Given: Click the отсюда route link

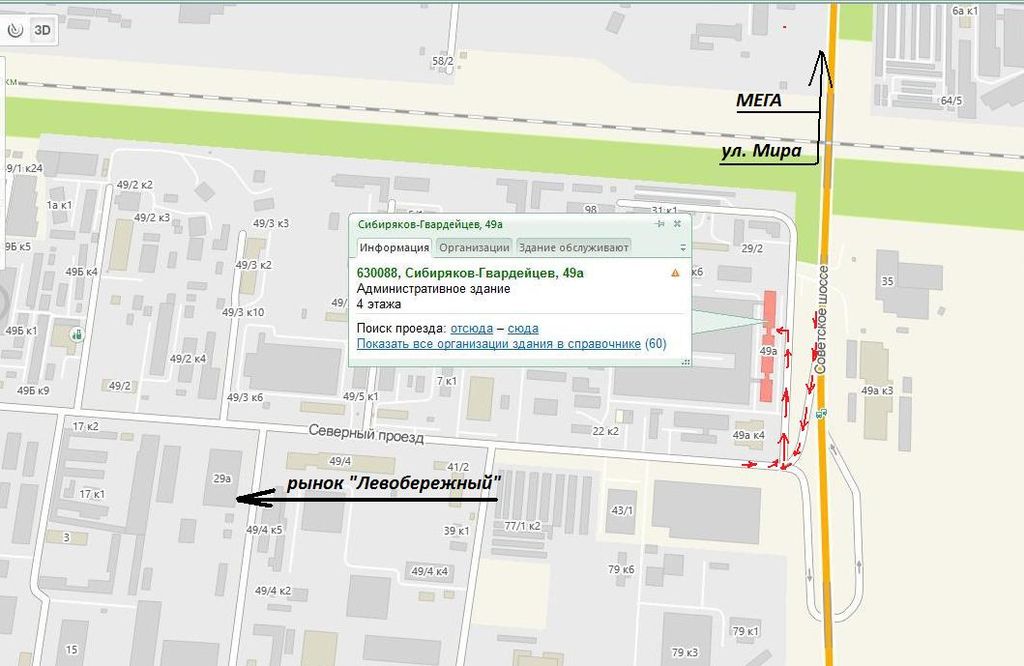Looking at the screenshot, I should [x=471, y=328].
